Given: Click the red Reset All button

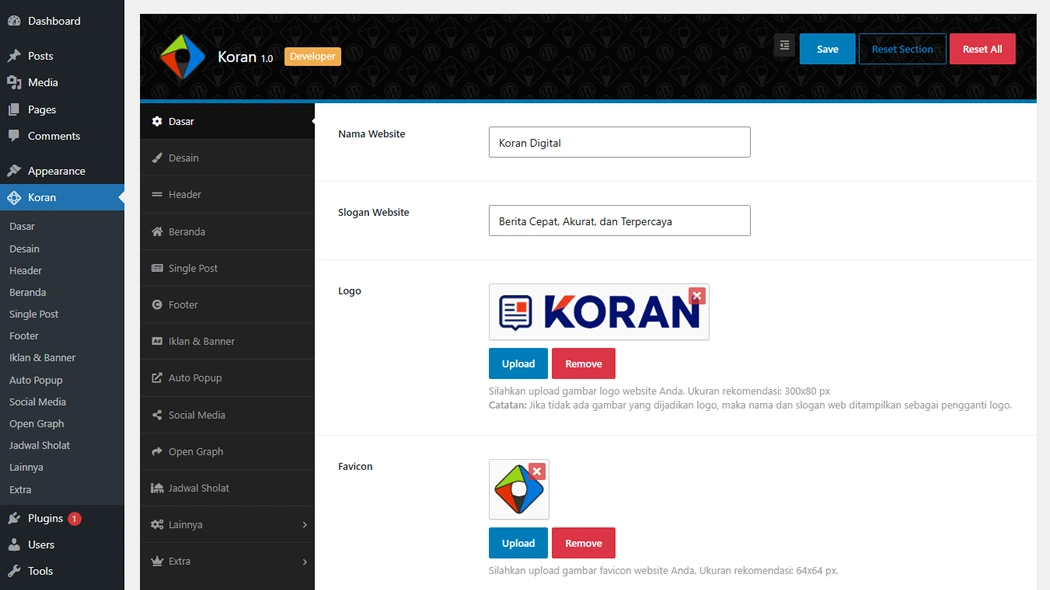Looking at the screenshot, I should [x=982, y=49].
